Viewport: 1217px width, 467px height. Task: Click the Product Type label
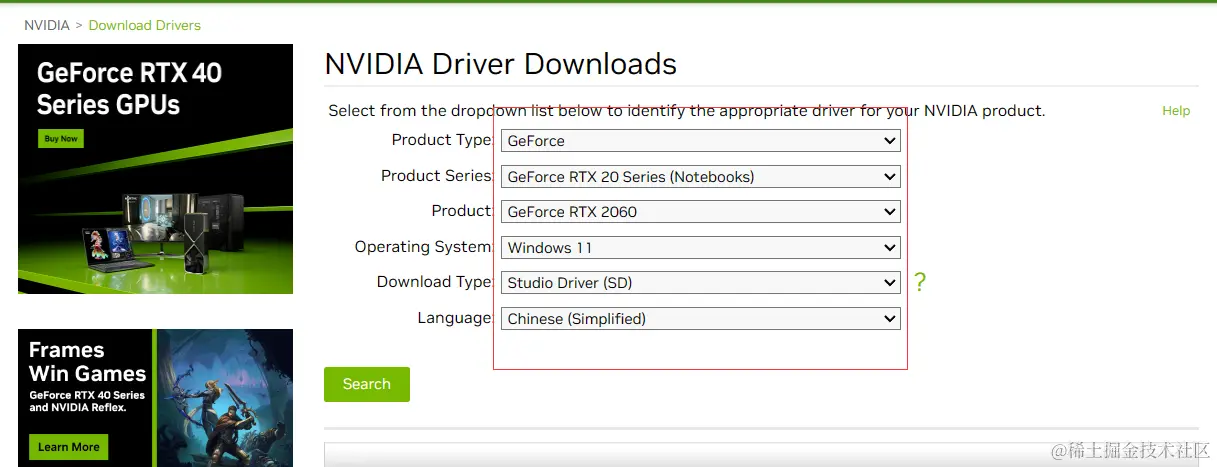pos(442,140)
